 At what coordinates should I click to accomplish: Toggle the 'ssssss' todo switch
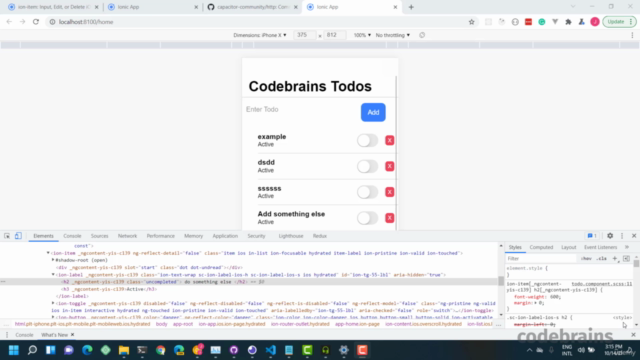coord(367,192)
